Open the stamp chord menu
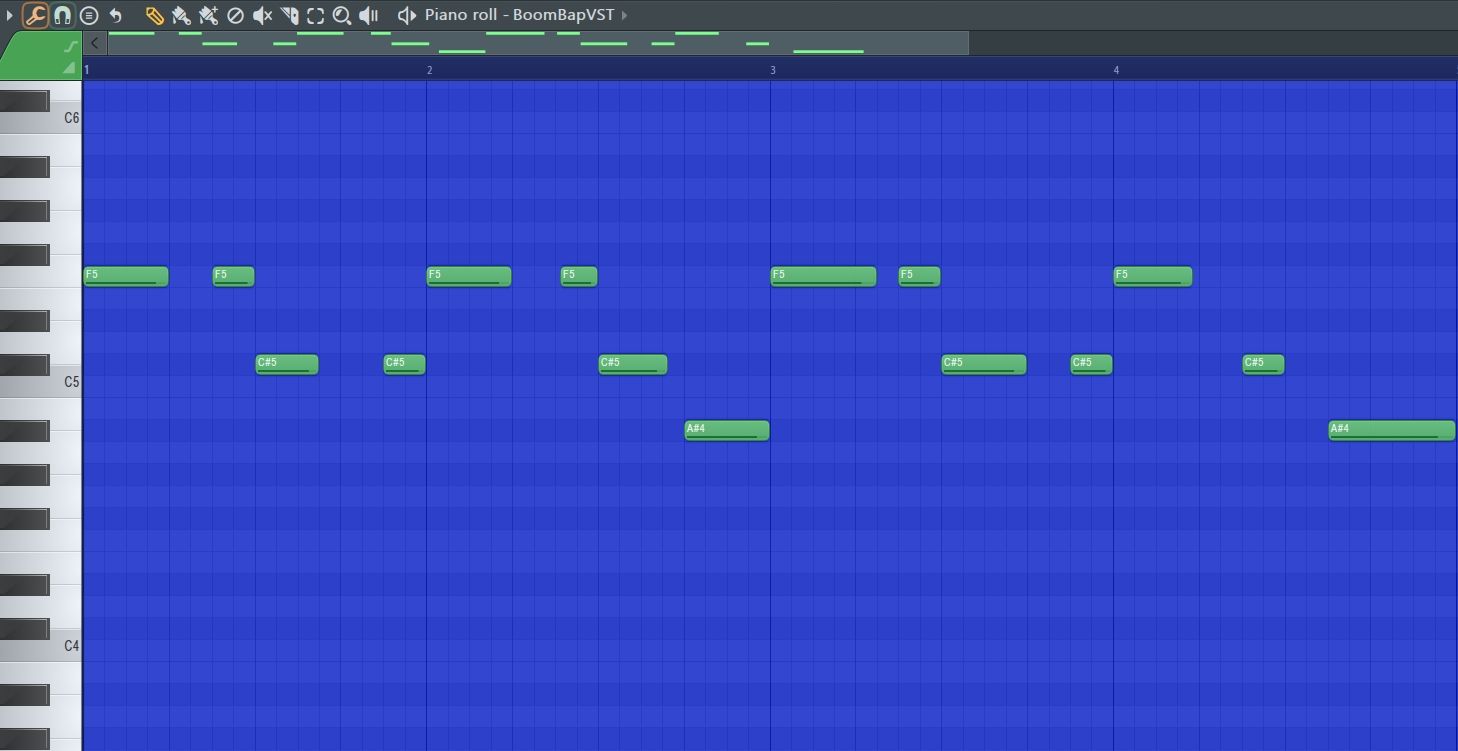The image size is (1458, 751). click(x=89, y=15)
